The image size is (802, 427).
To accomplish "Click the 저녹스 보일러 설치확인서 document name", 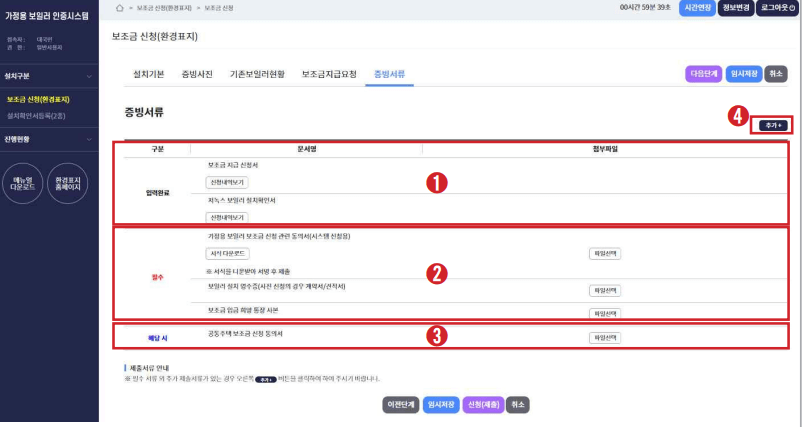I will [x=241, y=201].
